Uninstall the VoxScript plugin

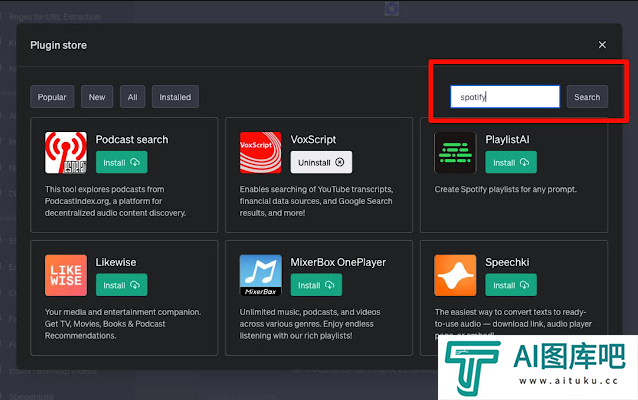pyautogui.click(x=321, y=162)
